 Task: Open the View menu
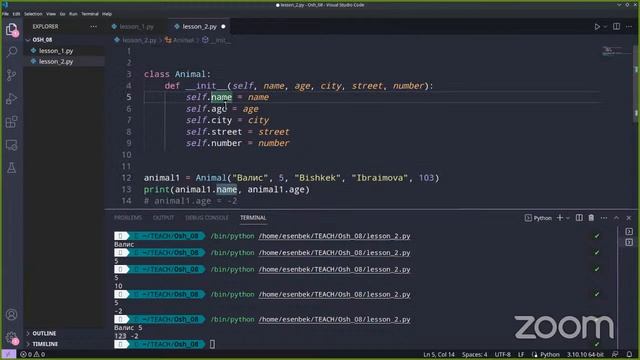pos(51,14)
